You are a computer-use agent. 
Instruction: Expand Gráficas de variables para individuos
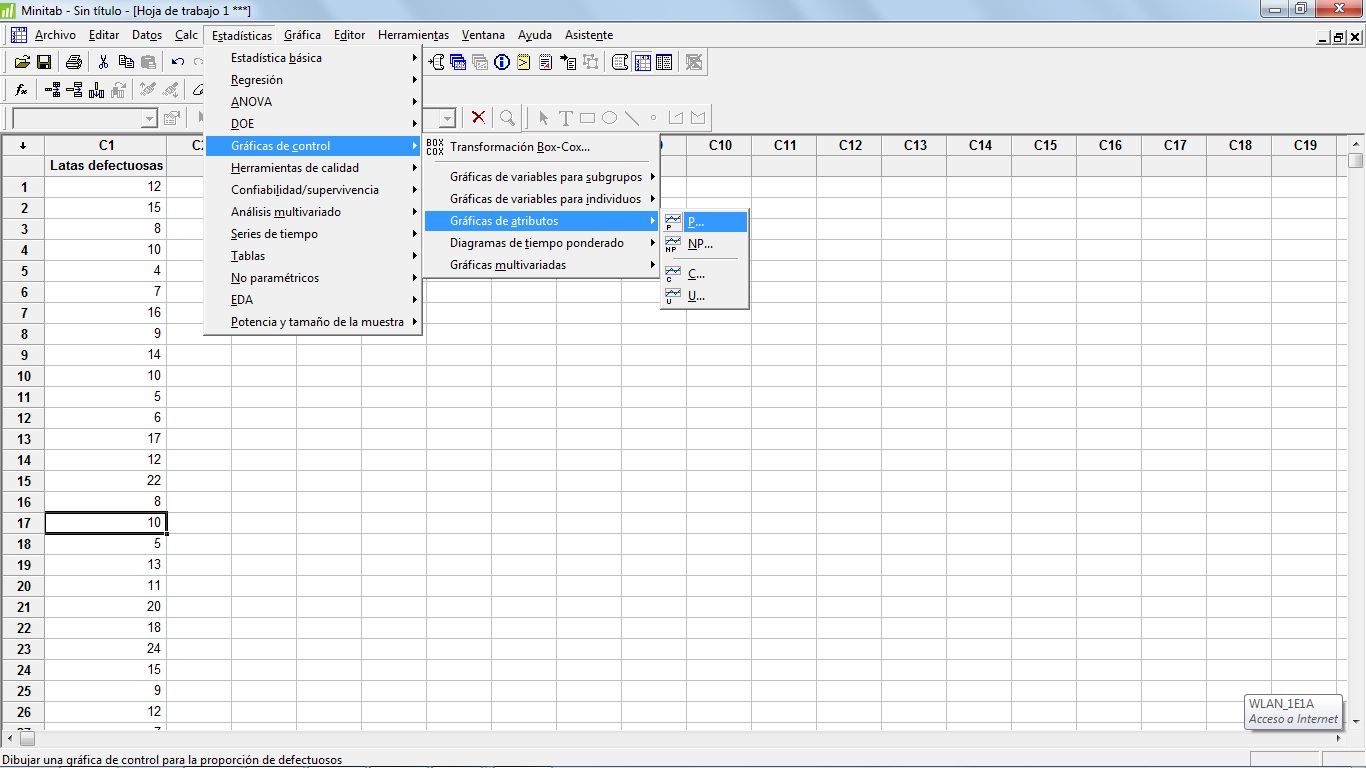coord(542,199)
